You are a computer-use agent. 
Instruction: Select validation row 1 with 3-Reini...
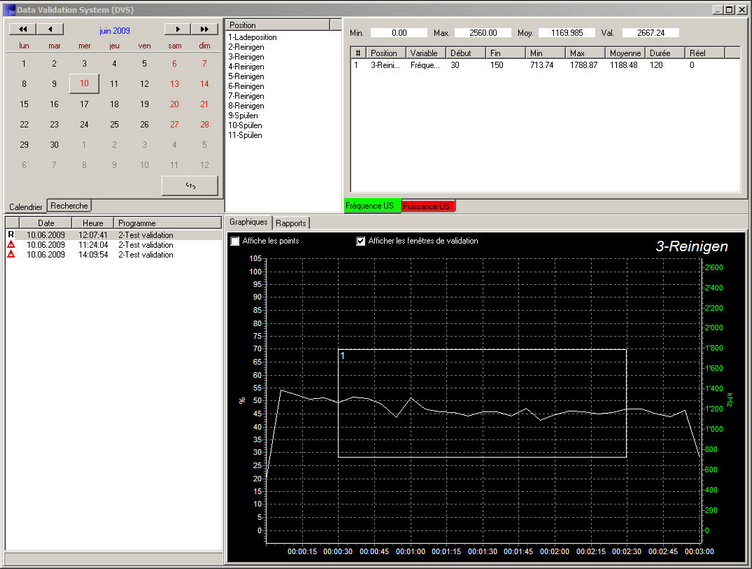coord(545,65)
